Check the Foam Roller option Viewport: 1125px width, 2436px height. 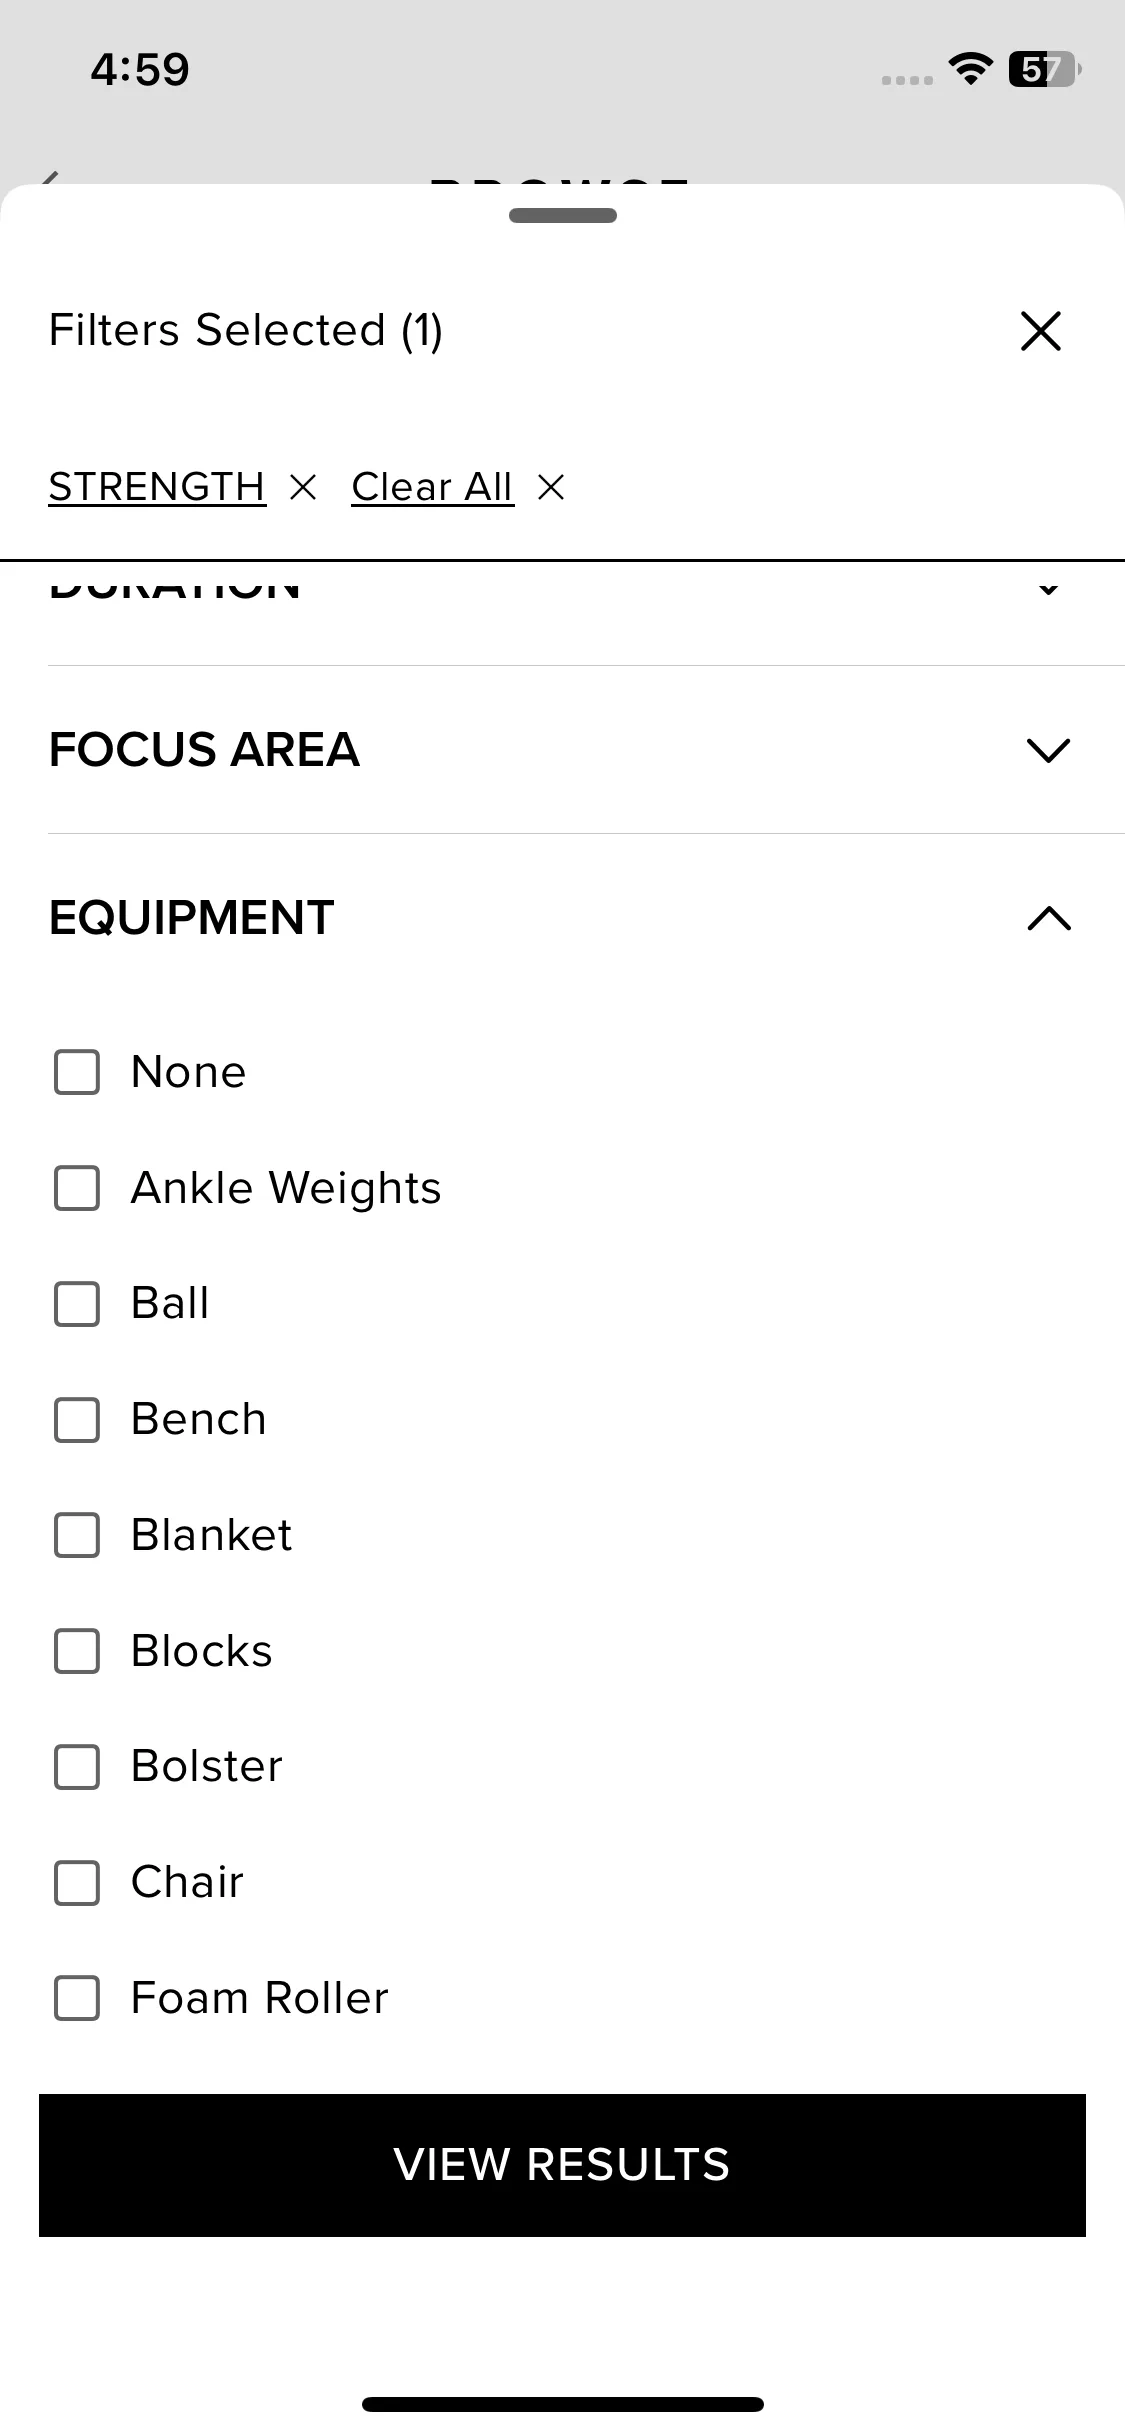pos(77,1998)
